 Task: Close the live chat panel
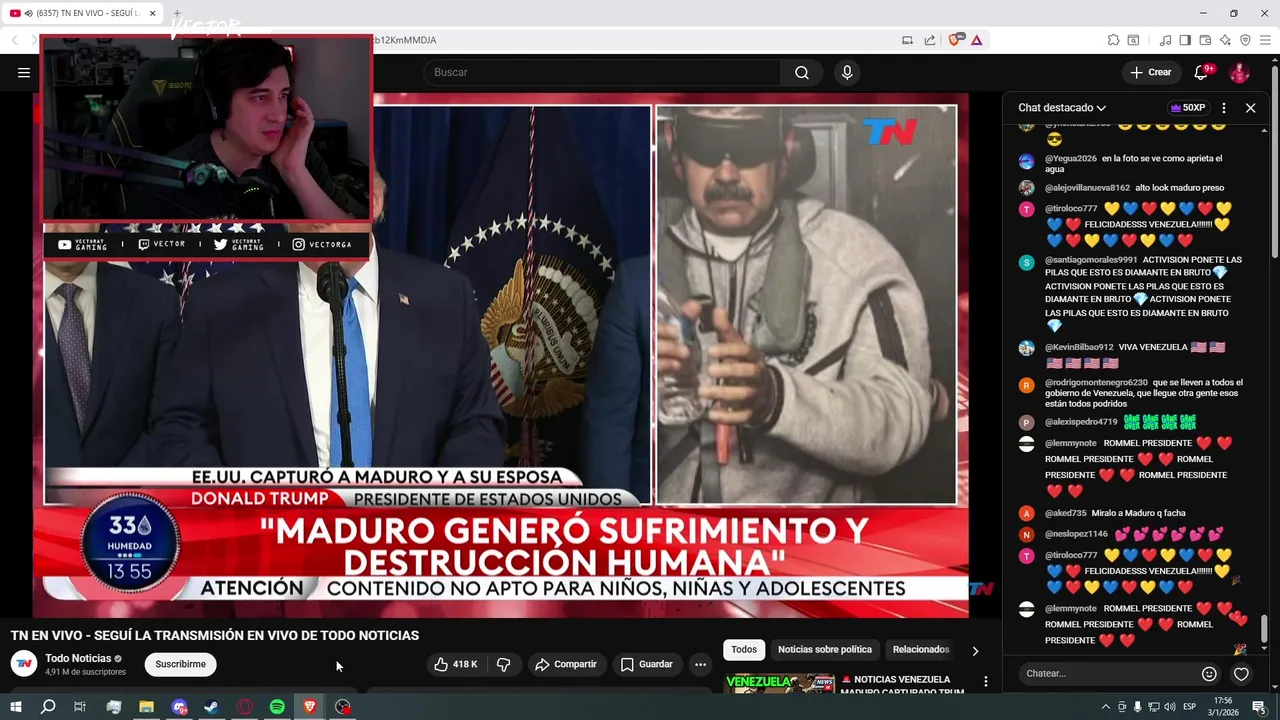pos(1250,108)
